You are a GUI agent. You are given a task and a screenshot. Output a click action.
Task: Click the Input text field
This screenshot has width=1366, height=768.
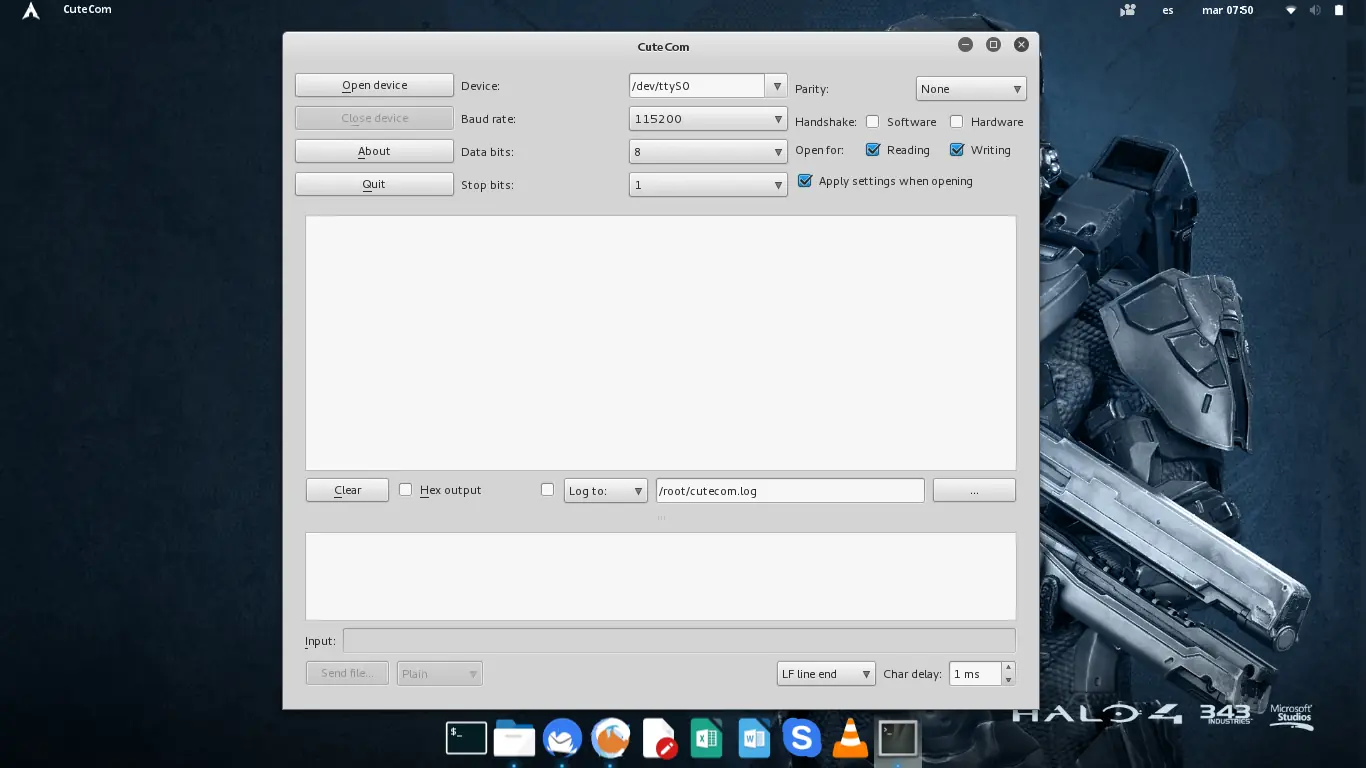click(x=679, y=641)
